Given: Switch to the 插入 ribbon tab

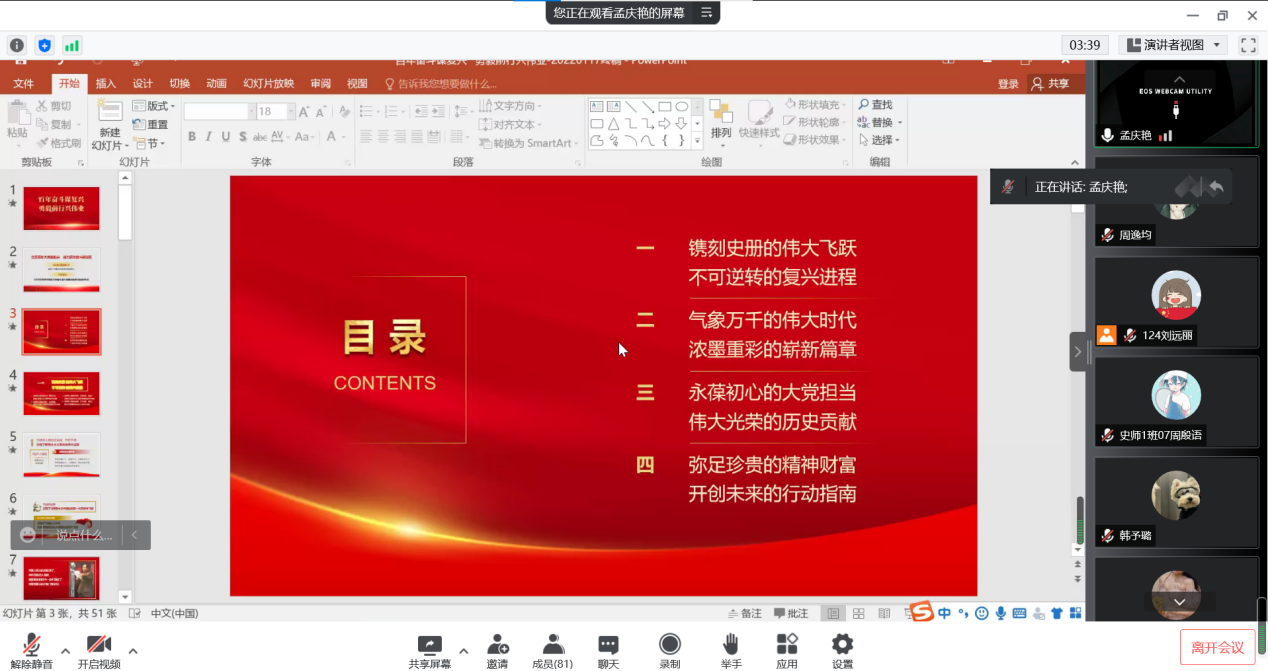Looking at the screenshot, I should [106, 84].
